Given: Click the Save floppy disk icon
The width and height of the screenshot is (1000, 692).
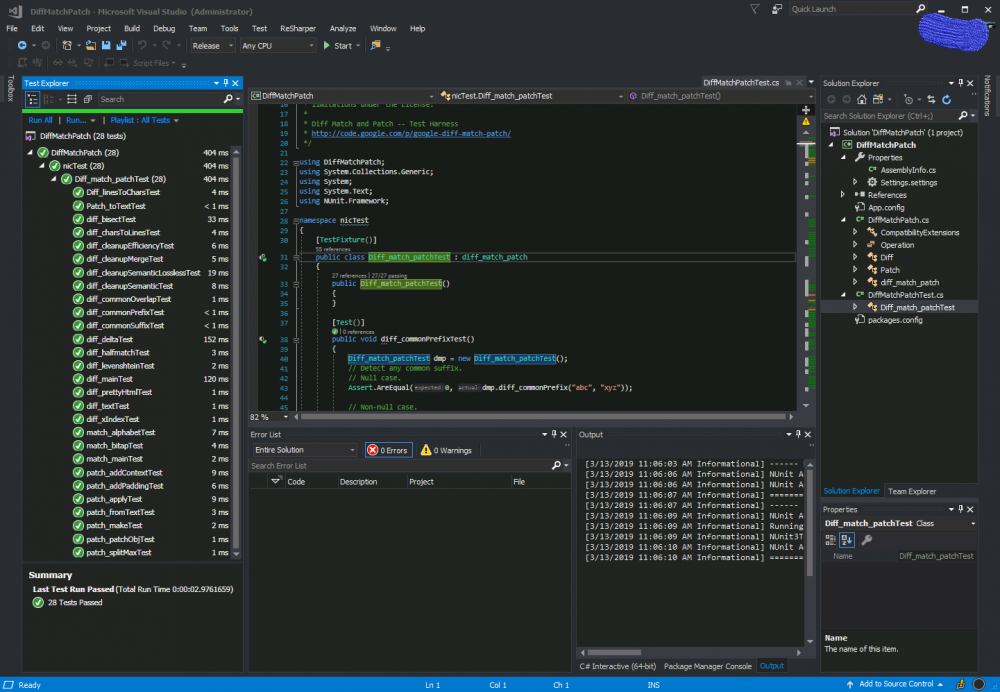Looking at the screenshot, I should point(106,45).
